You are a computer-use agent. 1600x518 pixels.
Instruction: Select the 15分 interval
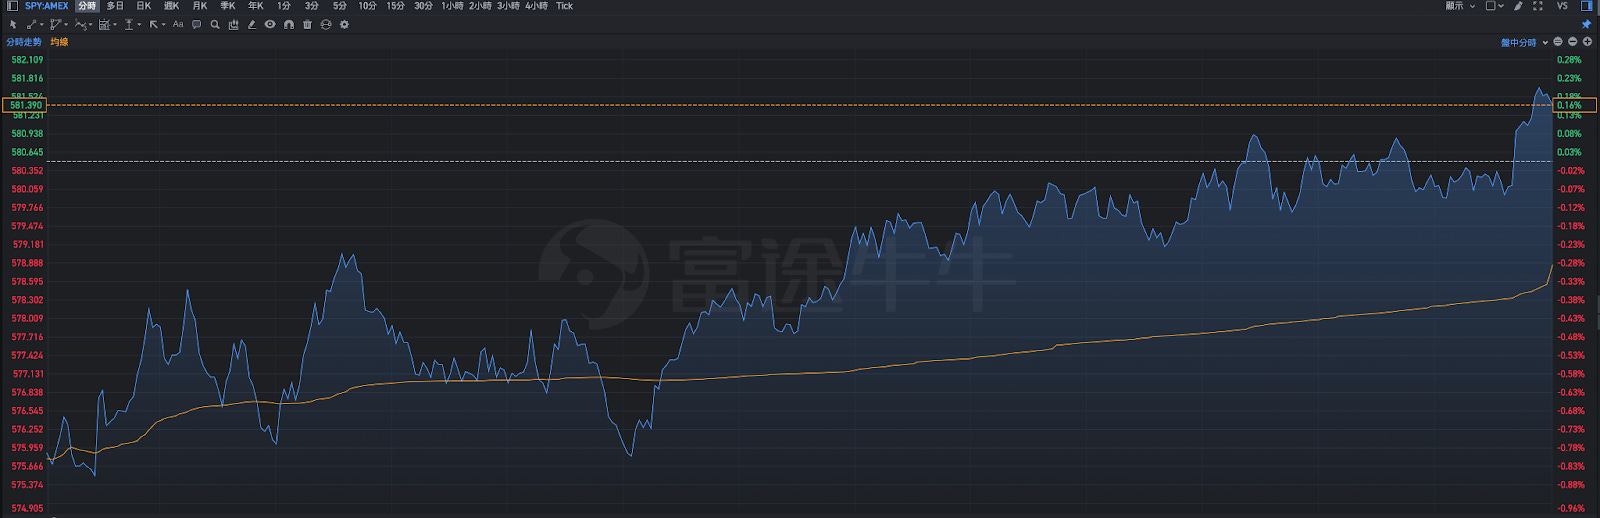[x=396, y=6]
